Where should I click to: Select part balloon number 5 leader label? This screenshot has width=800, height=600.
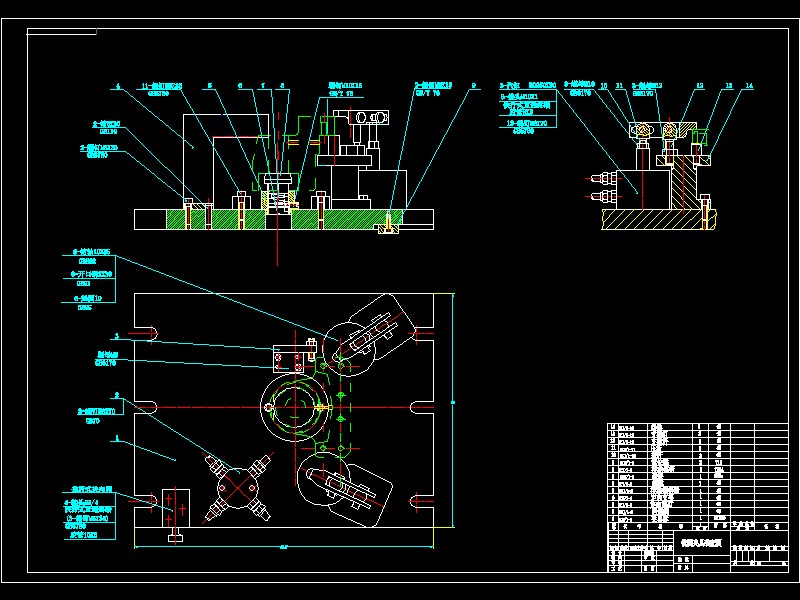[210, 86]
